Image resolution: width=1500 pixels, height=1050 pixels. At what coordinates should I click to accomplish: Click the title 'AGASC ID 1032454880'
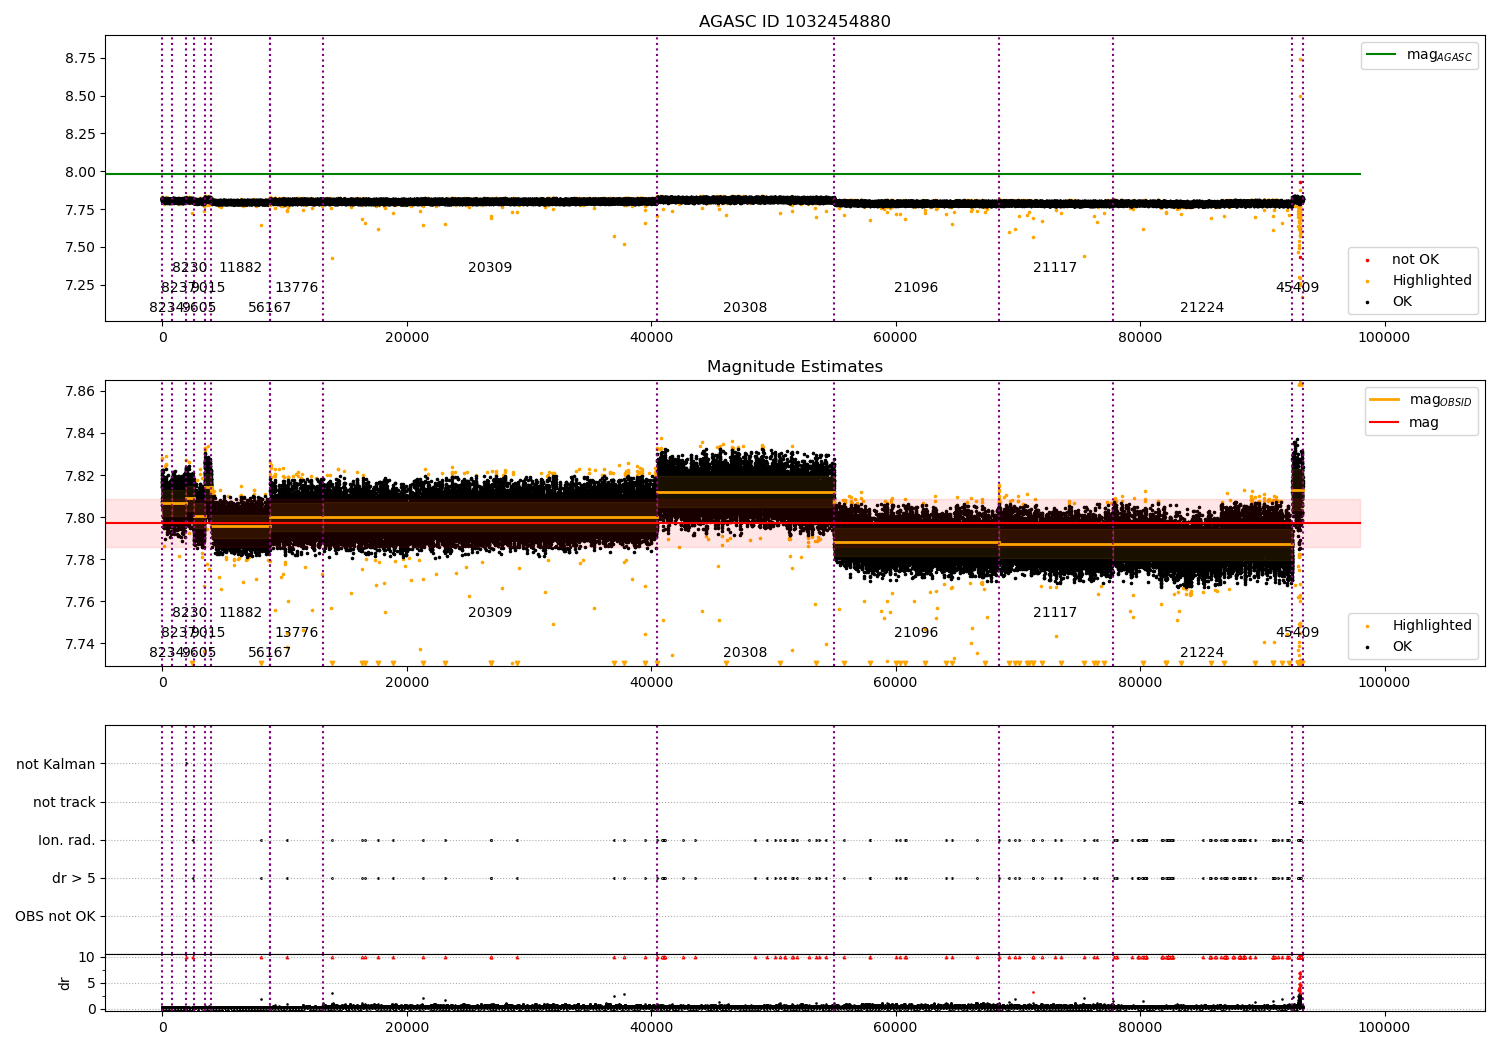click(794, 22)
